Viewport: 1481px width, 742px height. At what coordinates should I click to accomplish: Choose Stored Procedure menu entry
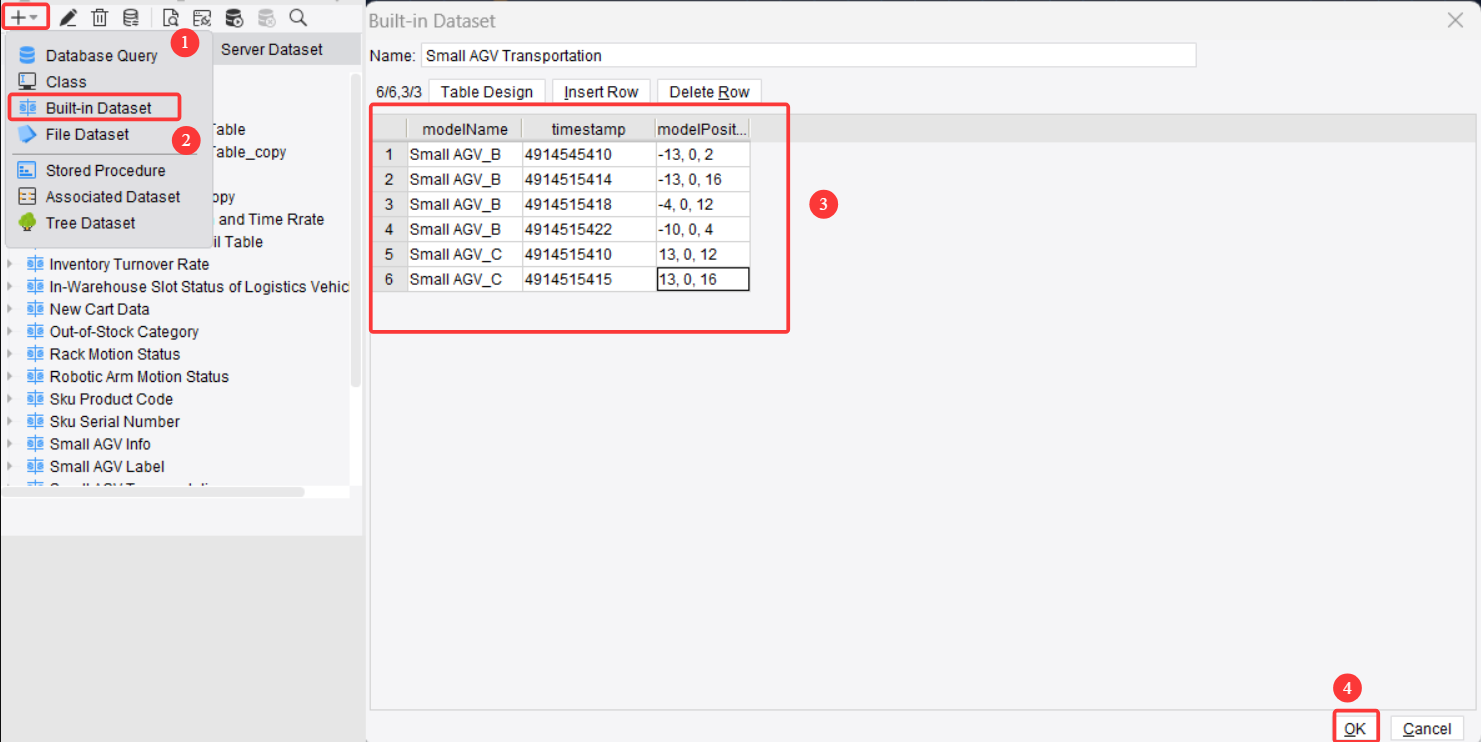tap(105, 171)
